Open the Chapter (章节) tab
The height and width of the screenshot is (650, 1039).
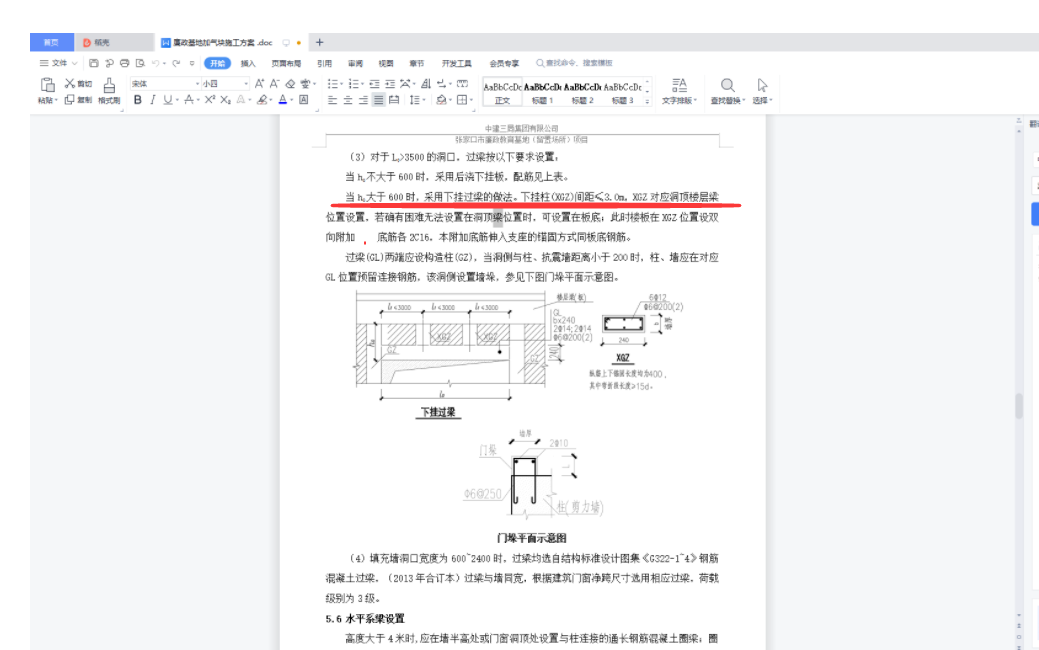(416, 64)
